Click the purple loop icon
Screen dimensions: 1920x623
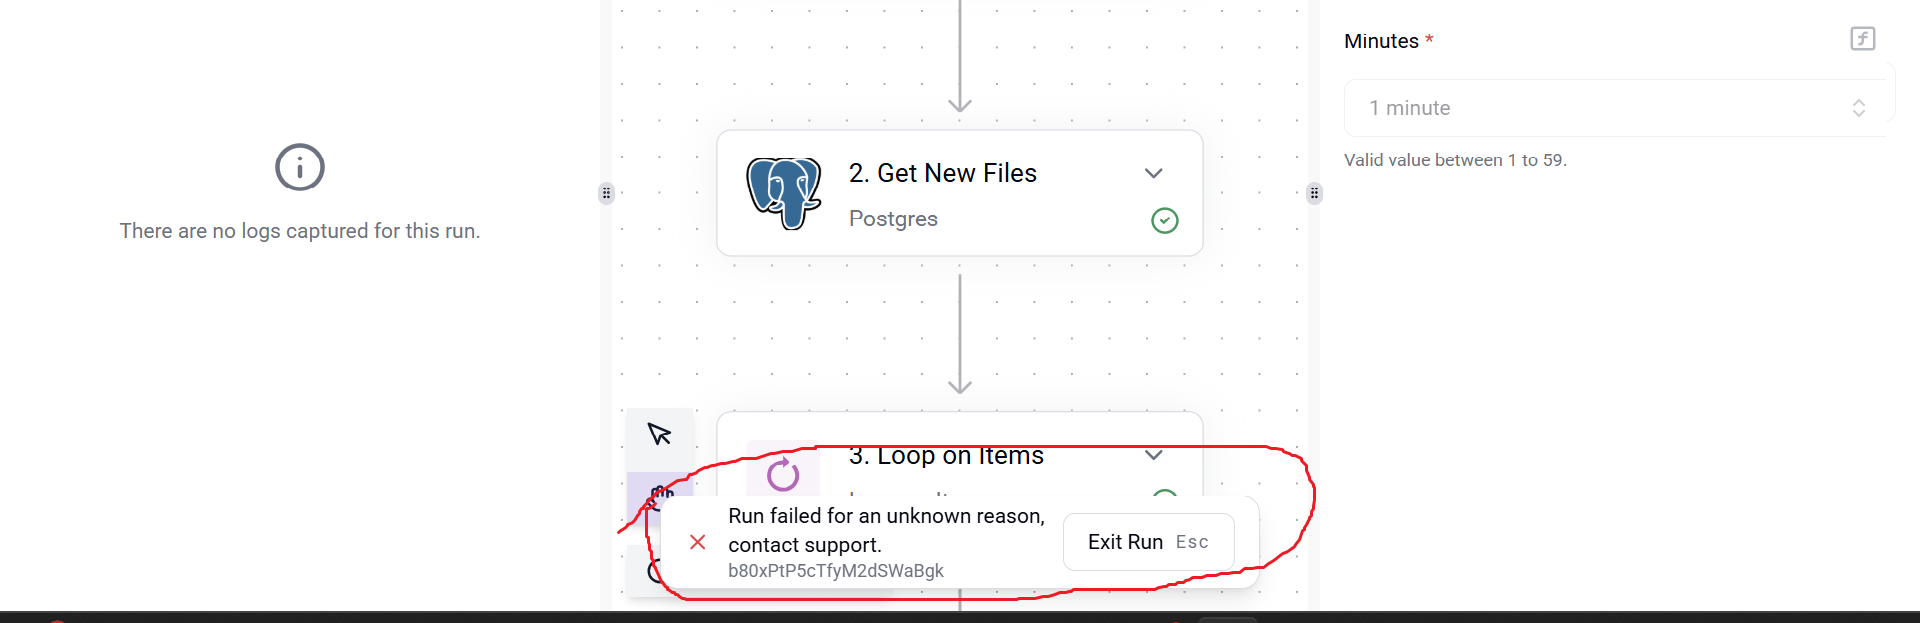pos(783,474)
